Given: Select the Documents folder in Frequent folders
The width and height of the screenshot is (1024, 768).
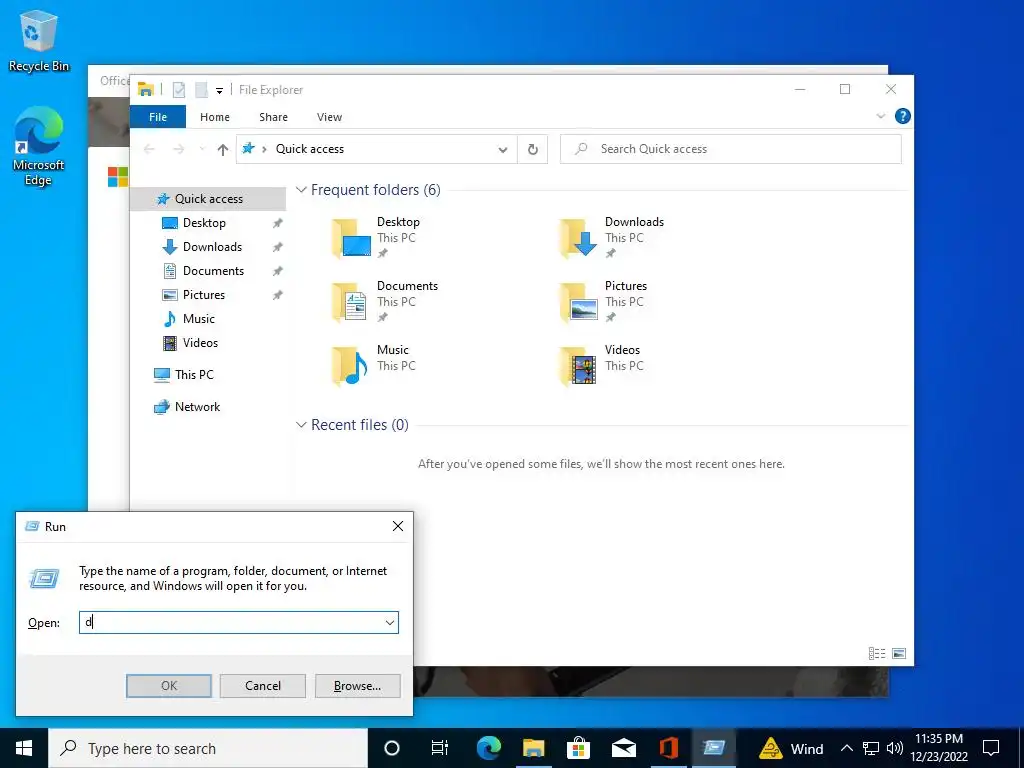Looking at the screenshot, I should click(384, 302).
